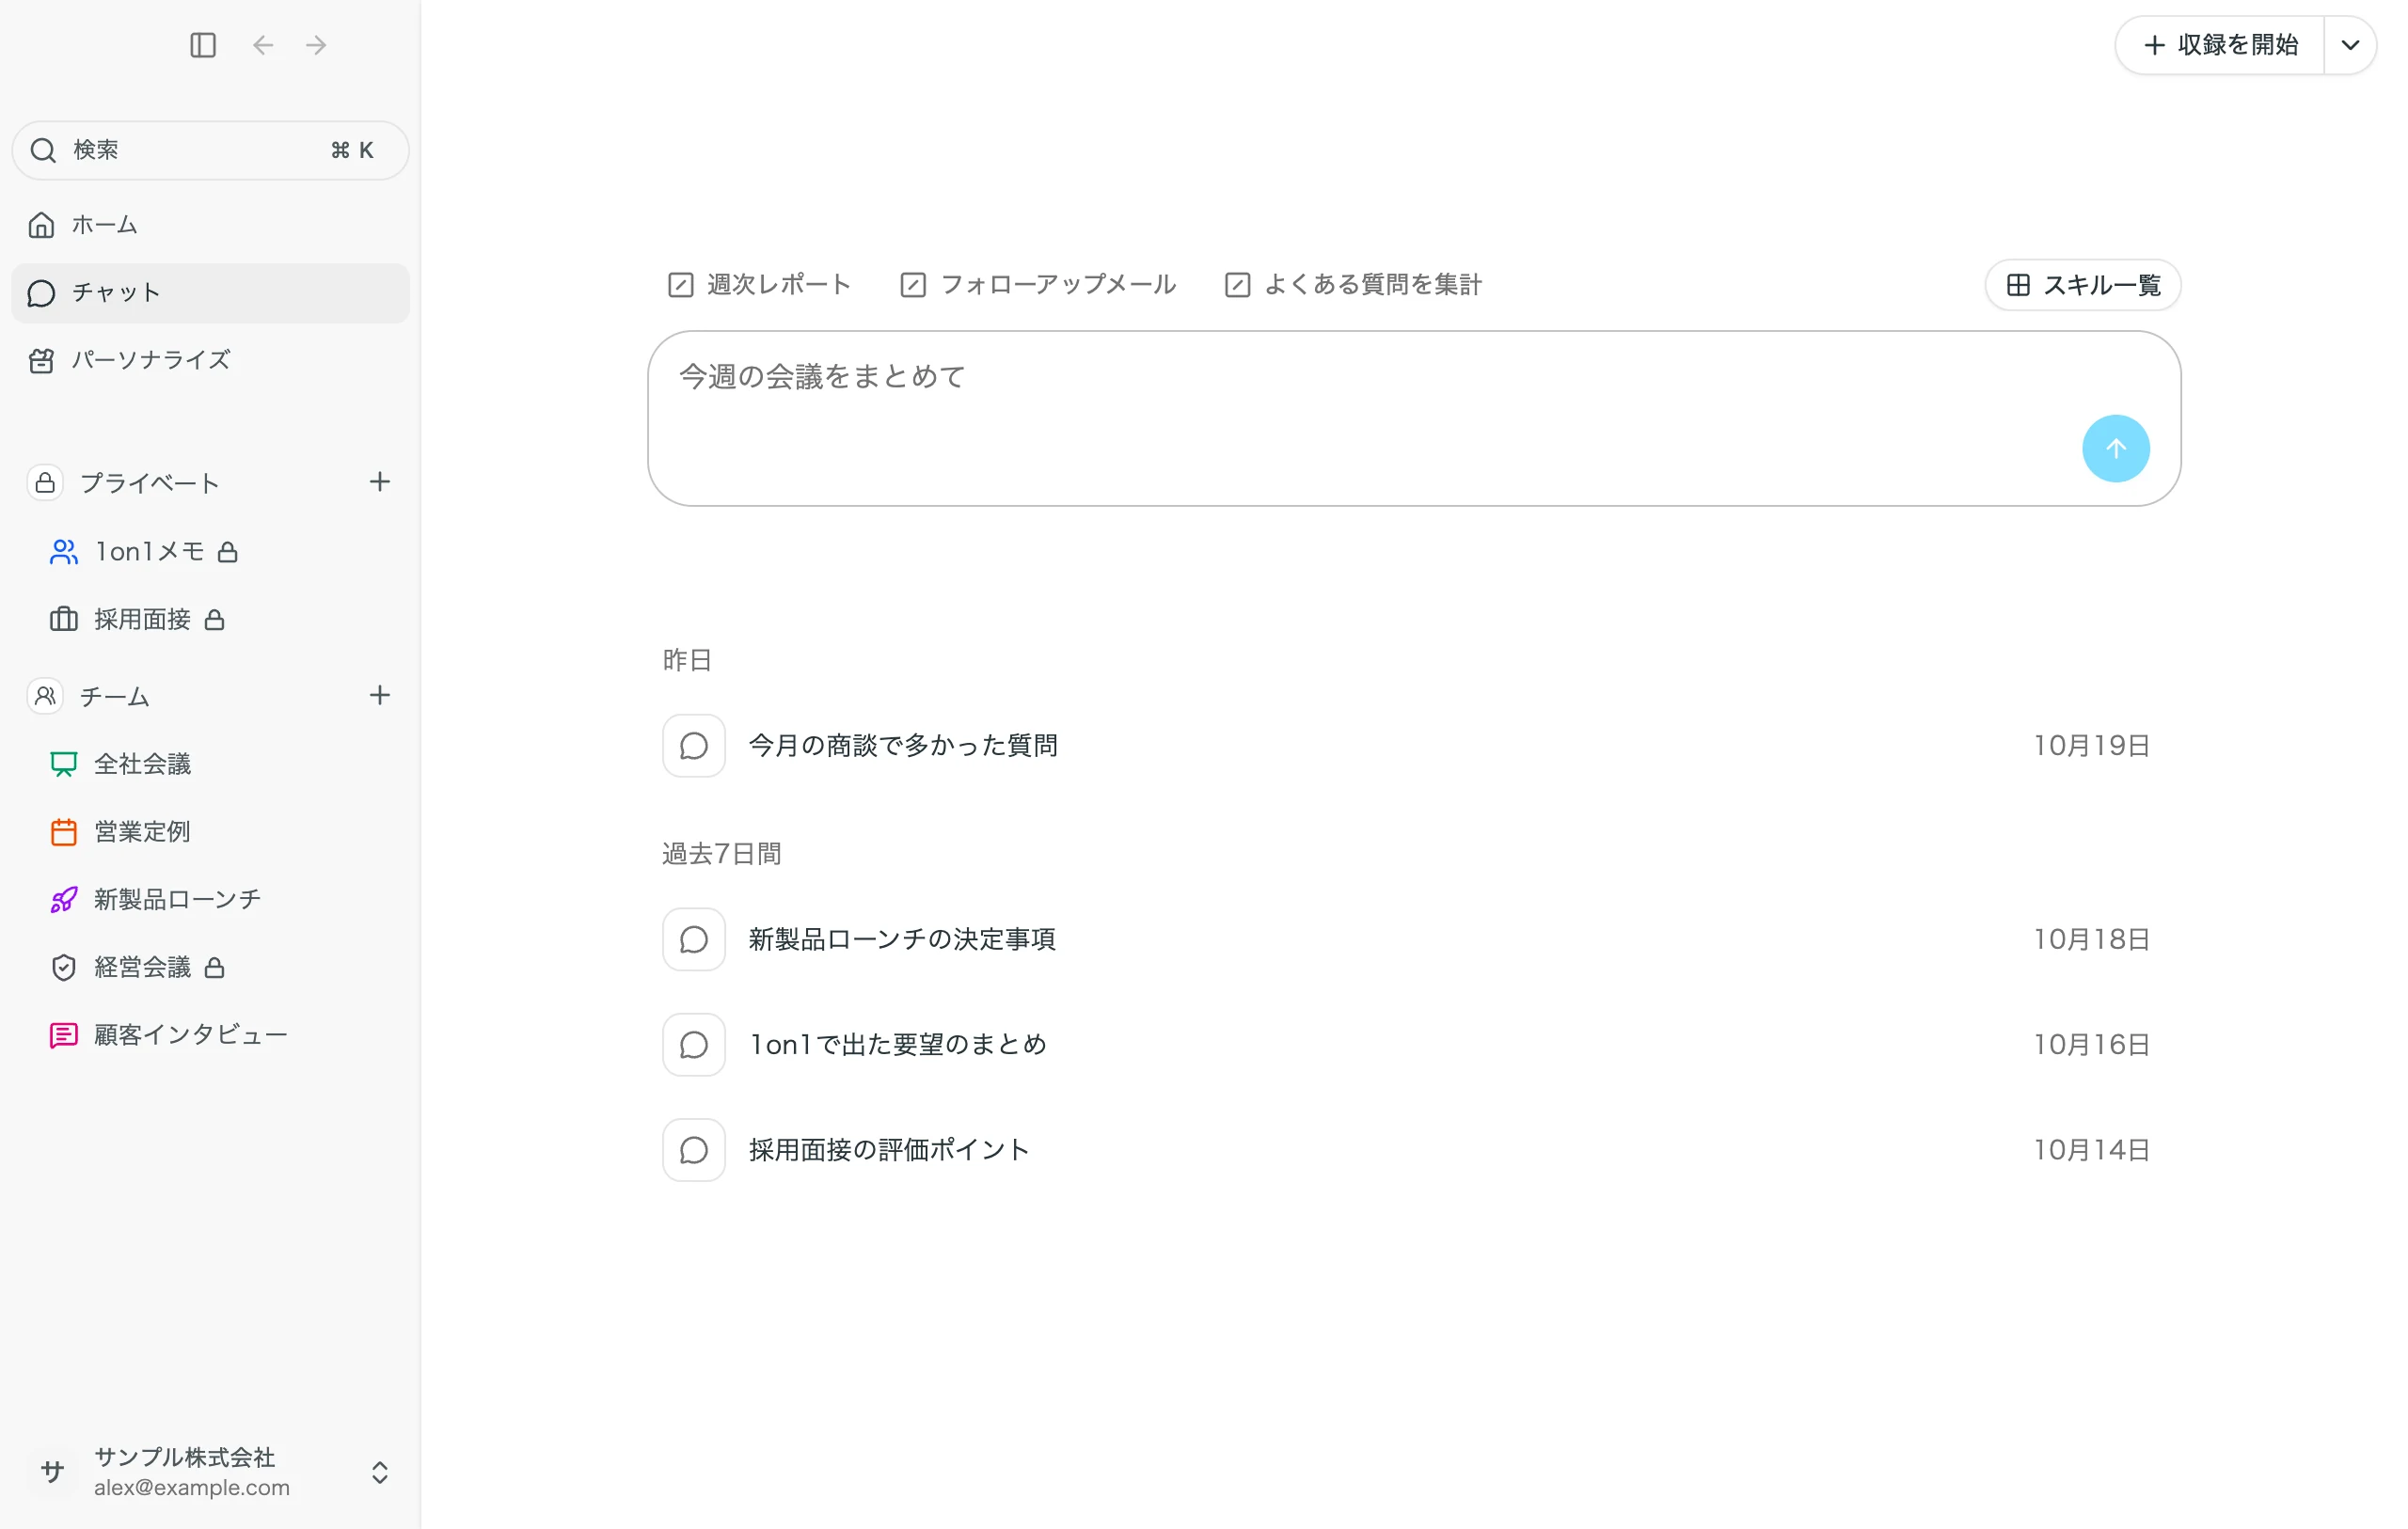Click the 10月14日 date text
Screen dimensions: 2408x1529
[2091, 1150]
